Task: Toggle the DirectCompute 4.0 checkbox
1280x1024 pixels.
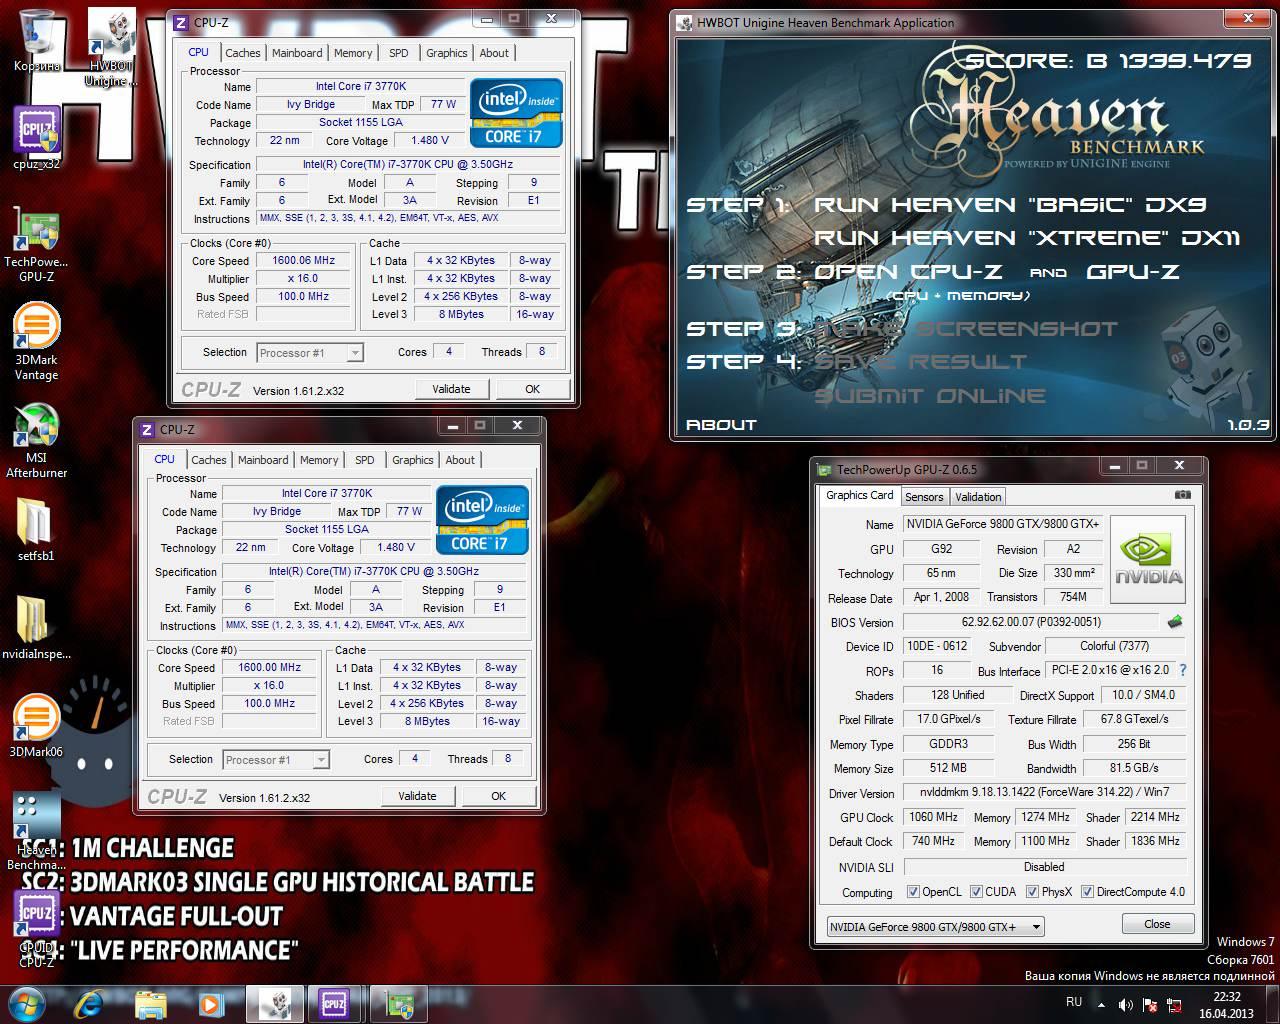Action: click(1087, 892)
